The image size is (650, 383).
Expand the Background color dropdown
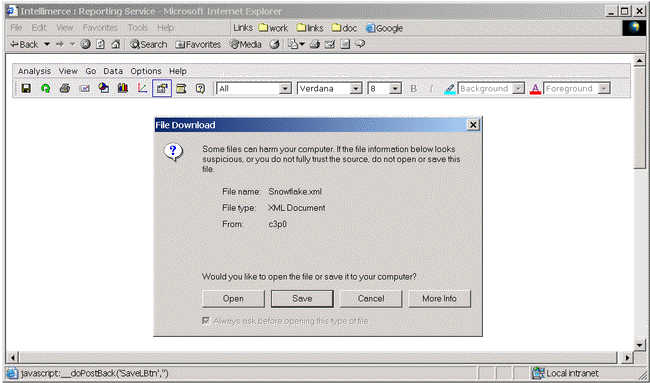coord(518,88)
